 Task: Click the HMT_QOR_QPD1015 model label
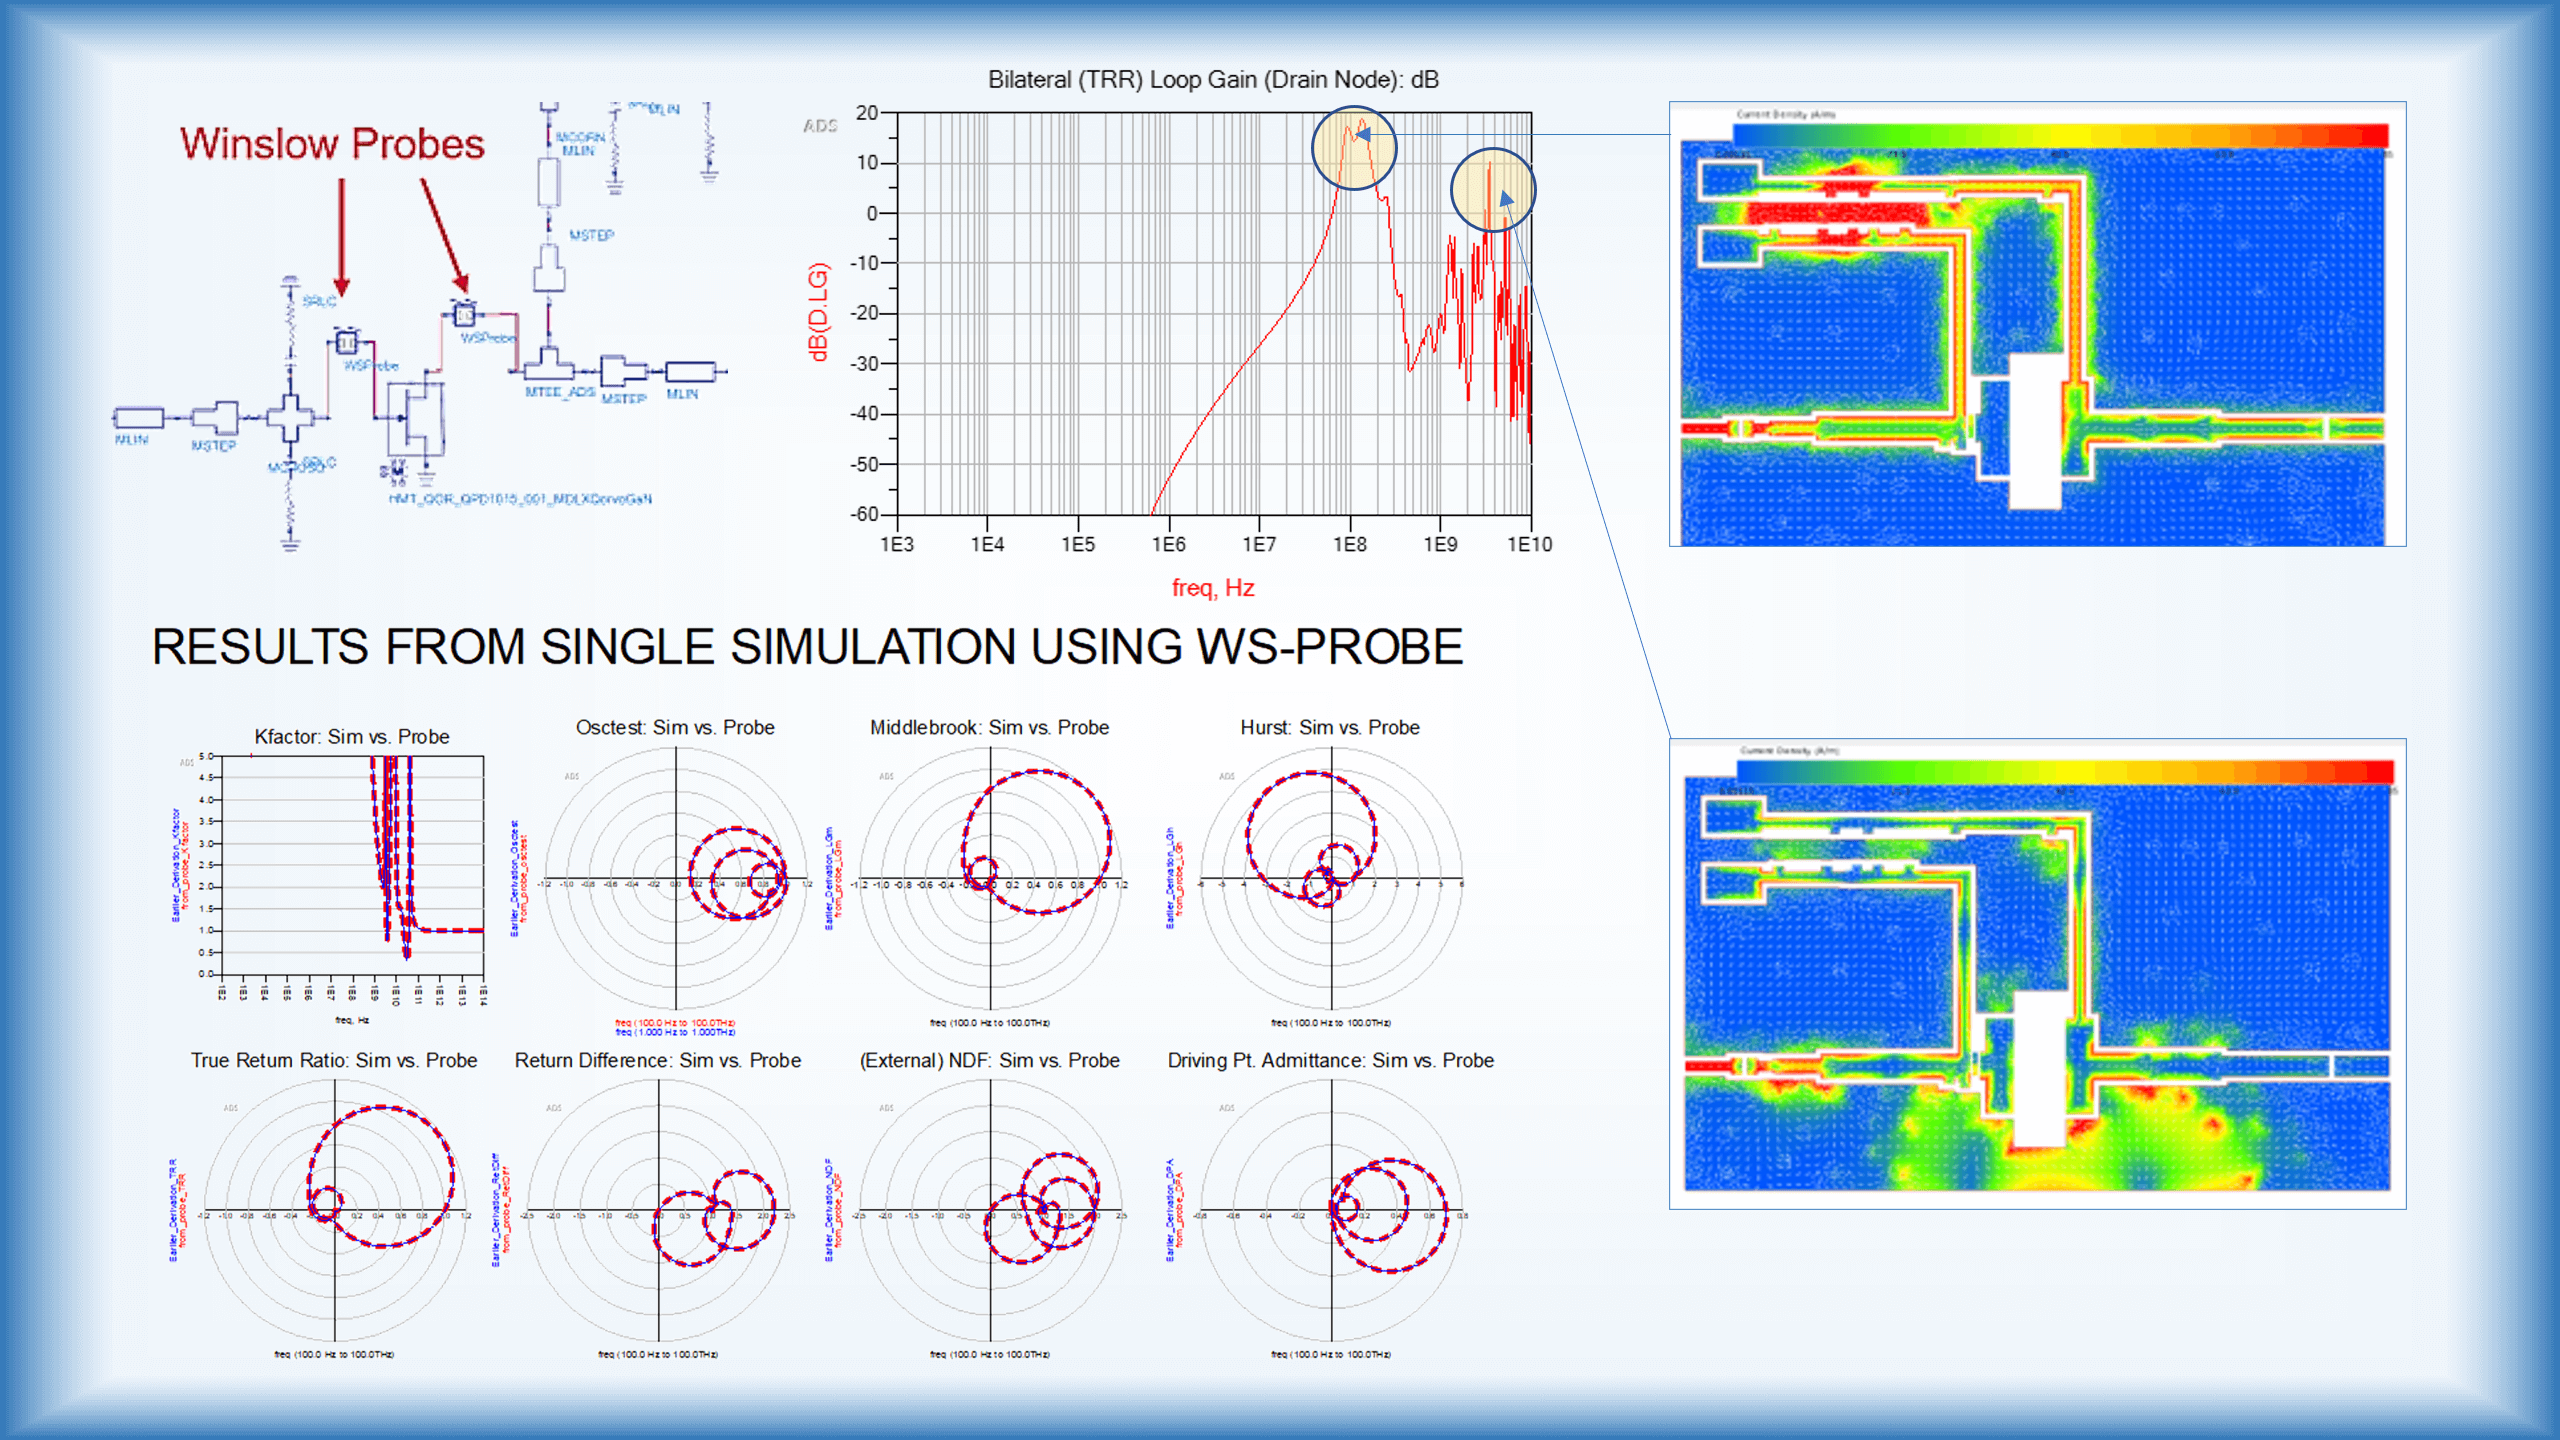(x=520, y=498)
